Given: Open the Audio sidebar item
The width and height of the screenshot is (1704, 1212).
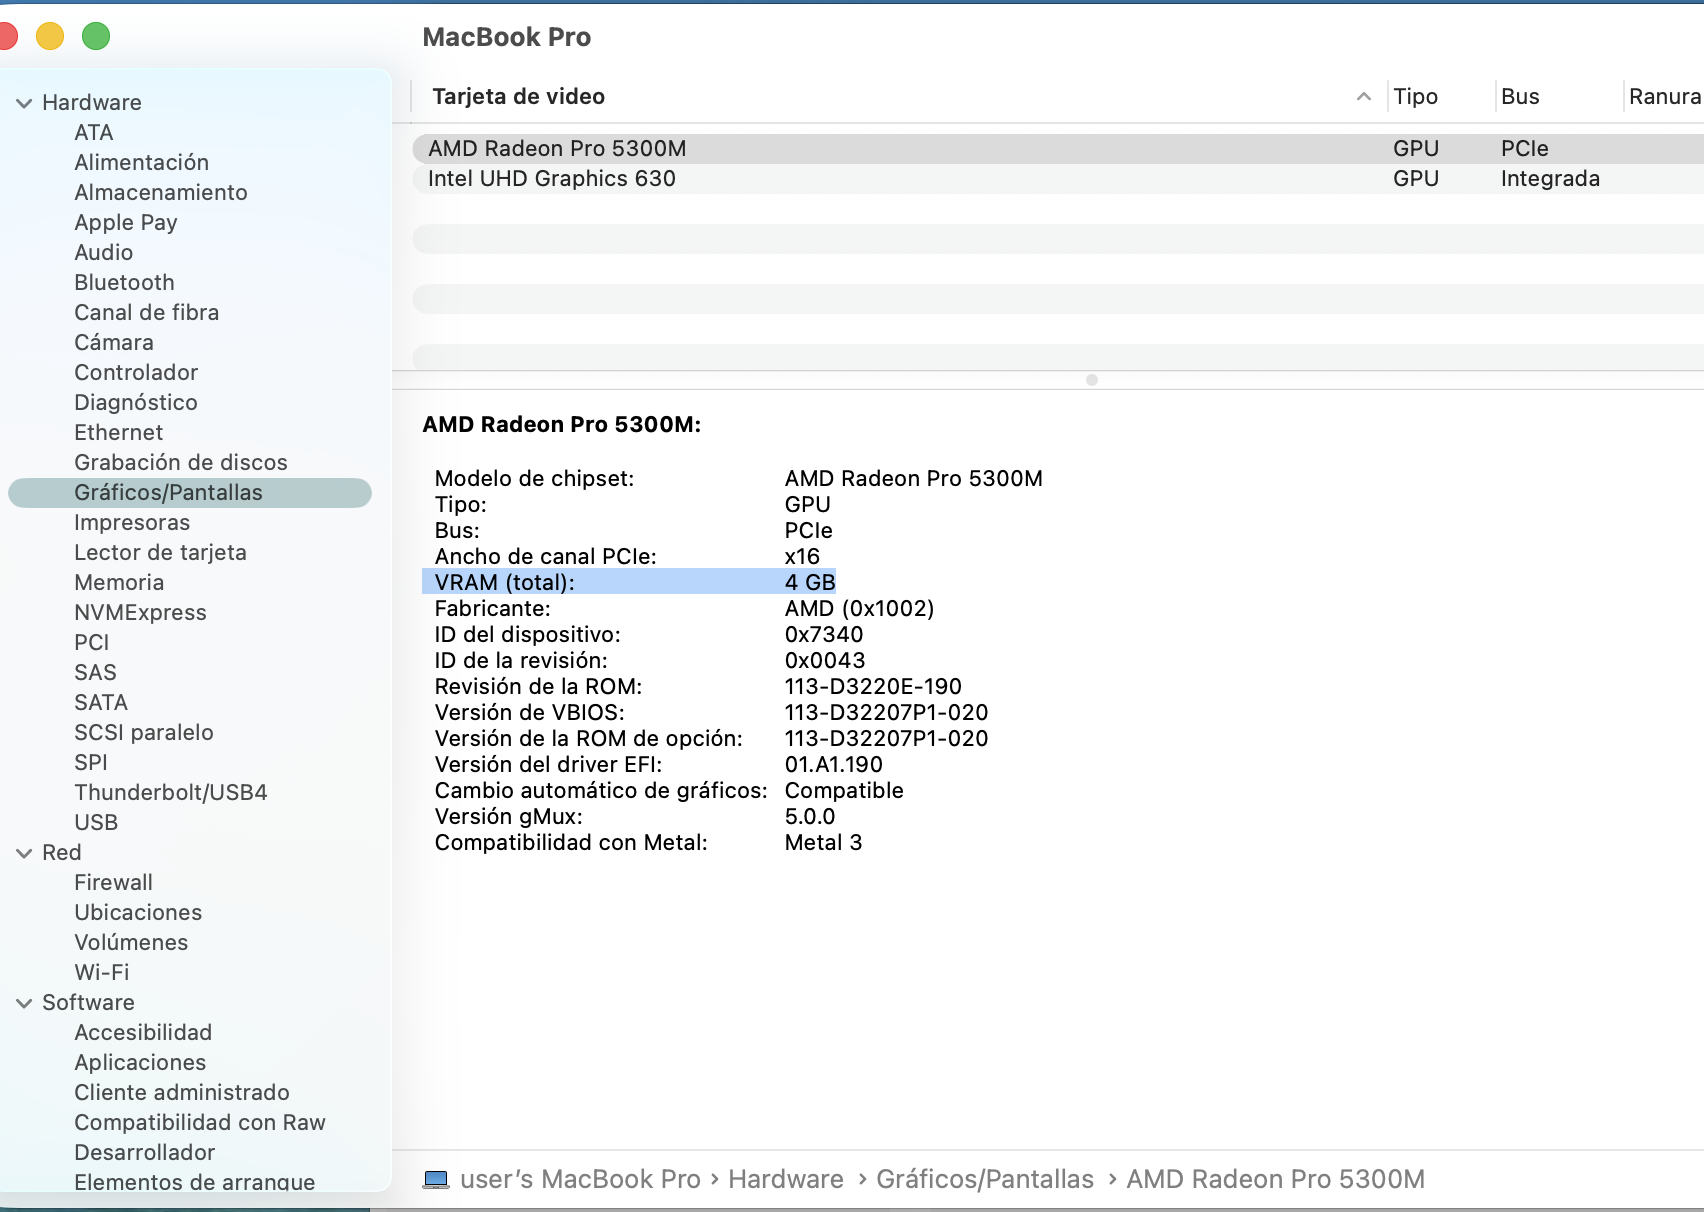Looking at the screenshot, I should (104, 253).
